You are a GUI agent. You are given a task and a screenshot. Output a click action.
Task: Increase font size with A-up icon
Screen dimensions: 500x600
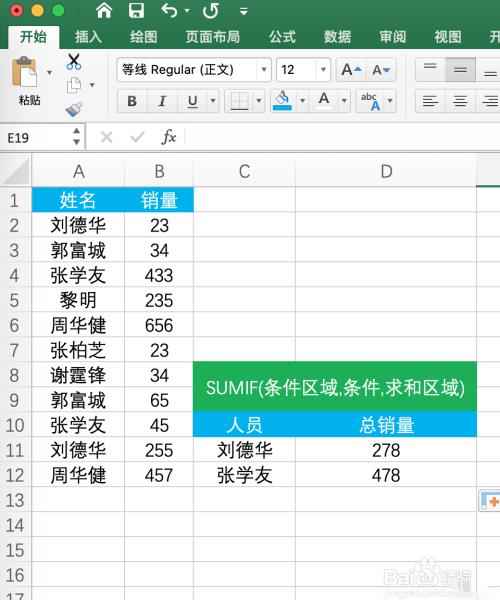pyautogui.click(x=351, y=70)
